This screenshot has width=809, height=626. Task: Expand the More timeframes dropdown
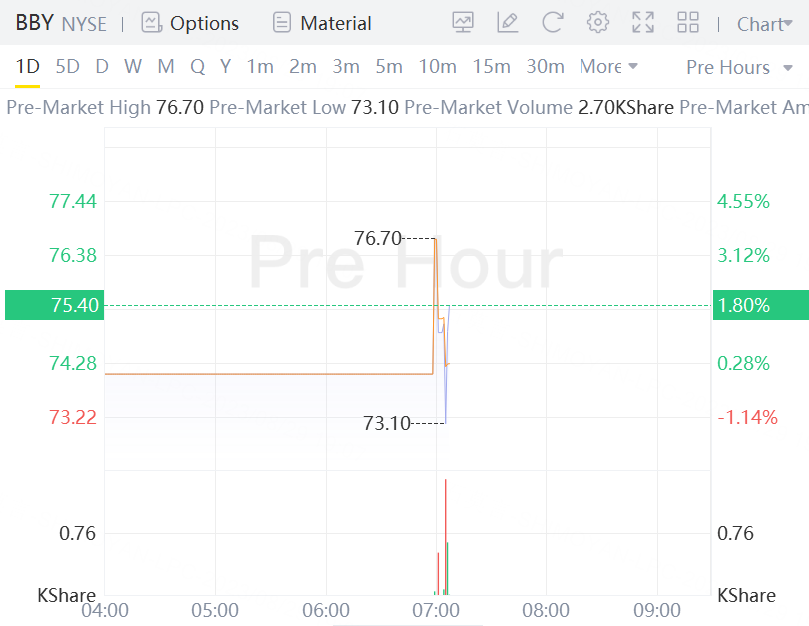(x=608, y=67)
